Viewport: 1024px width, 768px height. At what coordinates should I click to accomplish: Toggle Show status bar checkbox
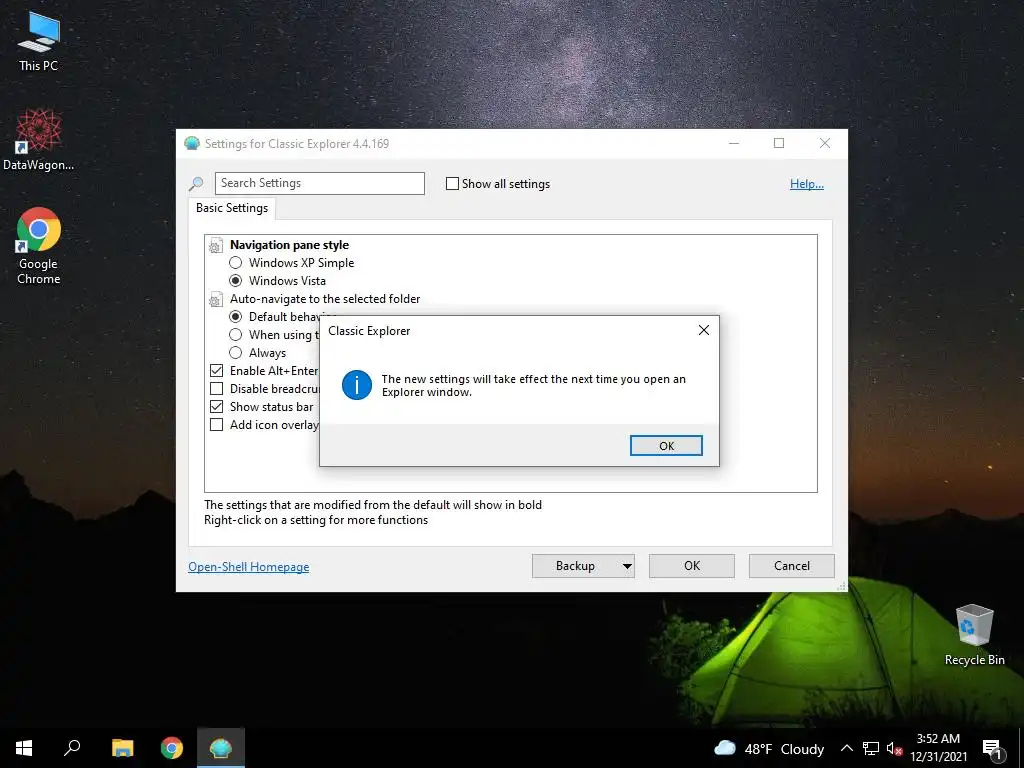(216, 407)
